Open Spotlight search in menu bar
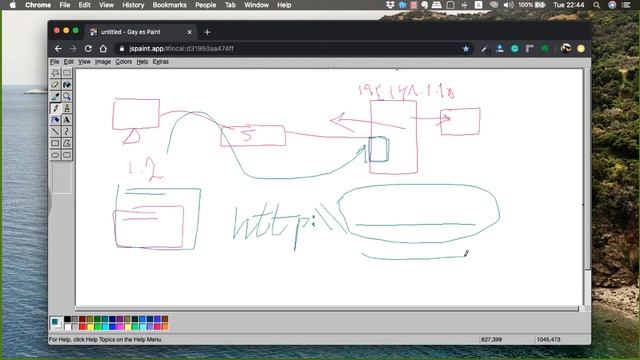 tap(597, 5)
